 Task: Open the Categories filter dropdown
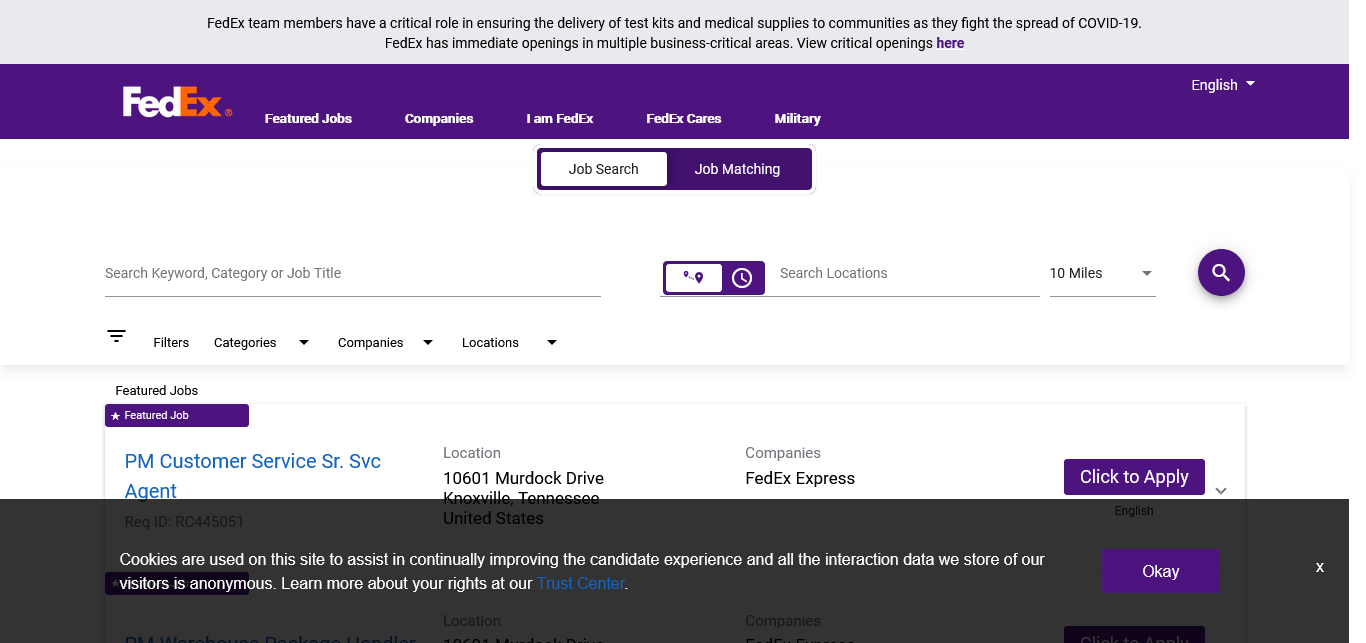[261, 342]
